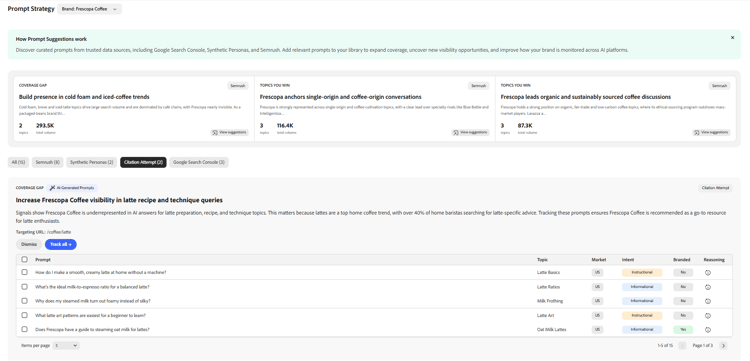The height and width of the screenshot is (361, 750).
Task: Go to previous page of prompts
Action: tap(683, 345)
